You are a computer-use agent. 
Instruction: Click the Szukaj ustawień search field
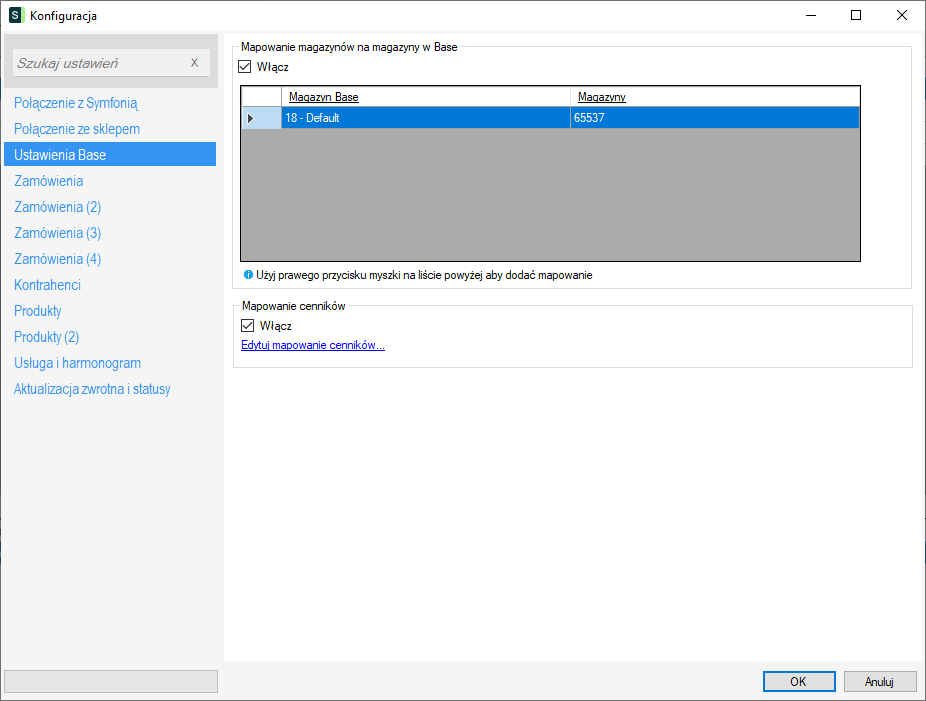click(x=100, y=63)
